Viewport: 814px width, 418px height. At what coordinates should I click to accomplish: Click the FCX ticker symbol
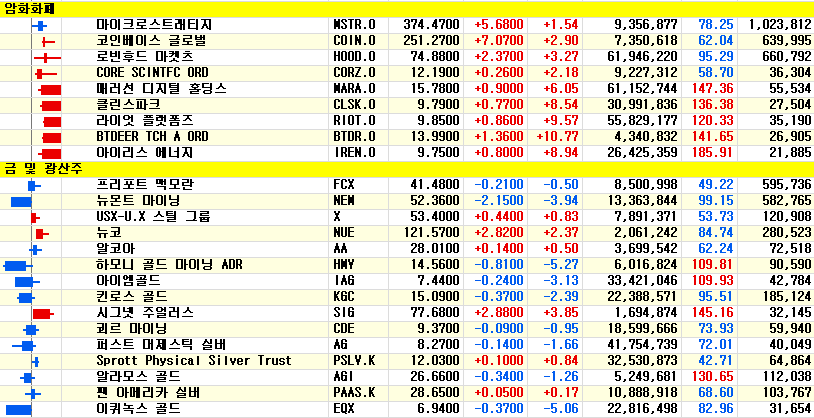pos(344,184)
